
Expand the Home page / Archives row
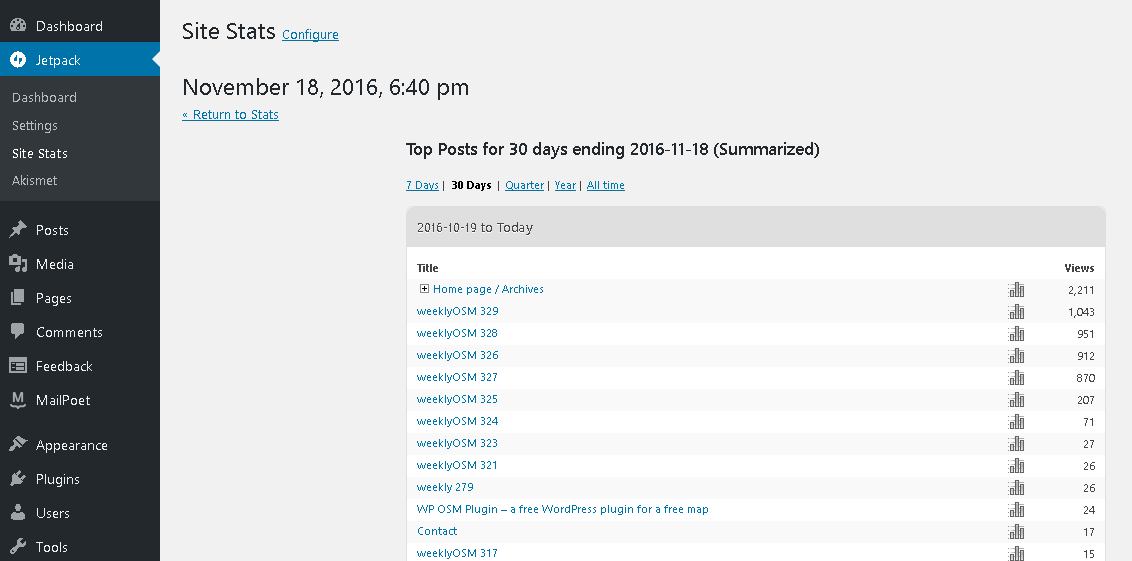click(x=424, y=289)
